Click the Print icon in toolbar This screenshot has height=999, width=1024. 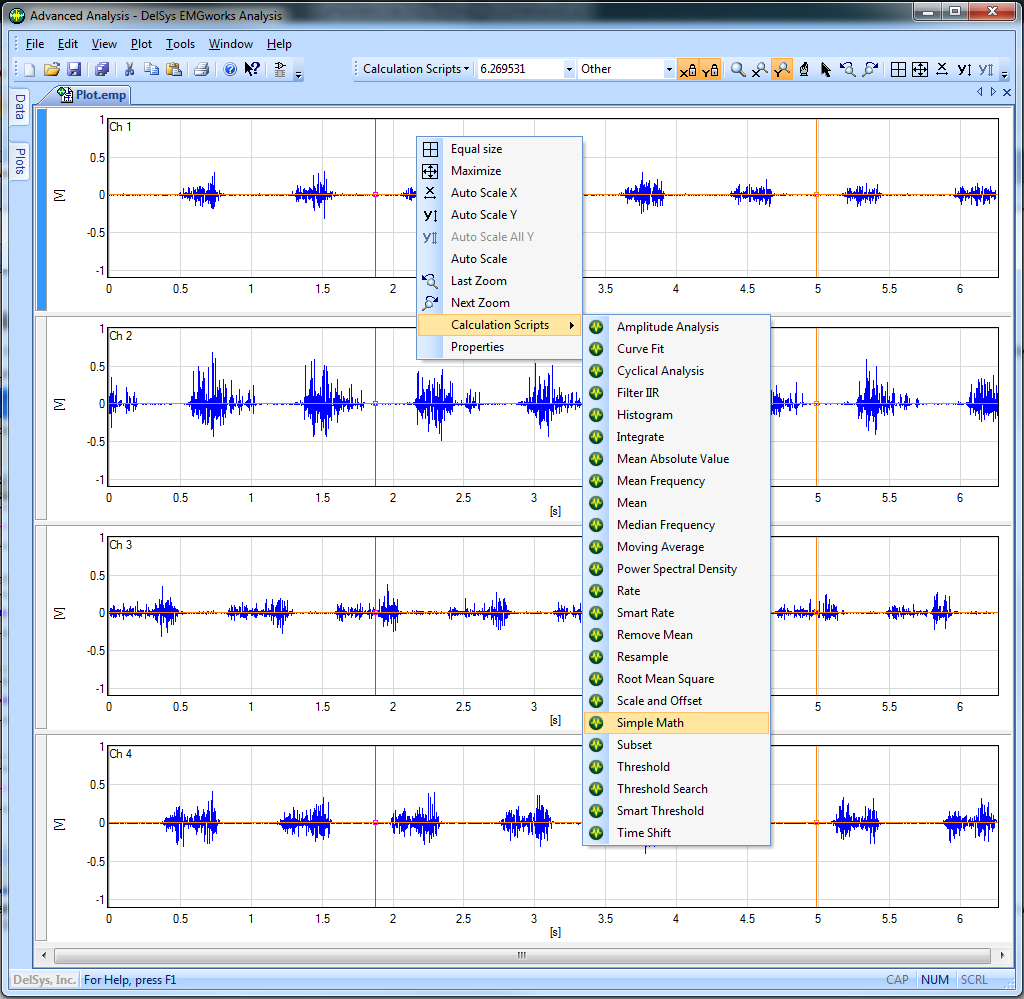click(x=201, y=69)
